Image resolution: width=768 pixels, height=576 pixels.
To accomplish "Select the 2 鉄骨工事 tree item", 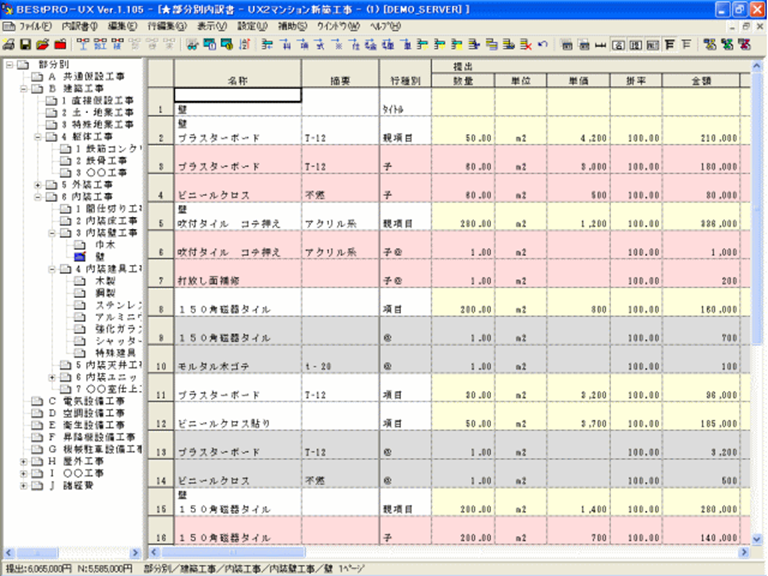I will [101, 161].
